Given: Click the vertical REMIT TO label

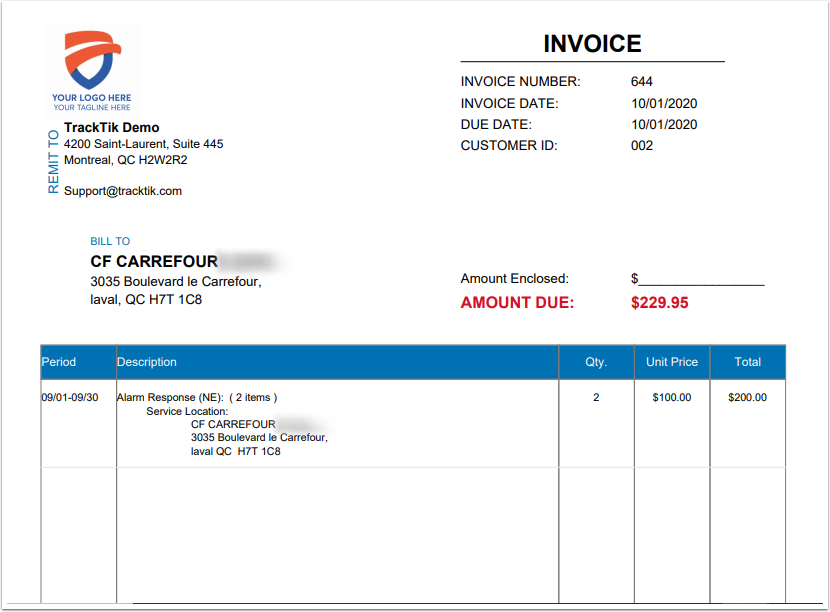Looking at the screenshot, I should [53, 161].
